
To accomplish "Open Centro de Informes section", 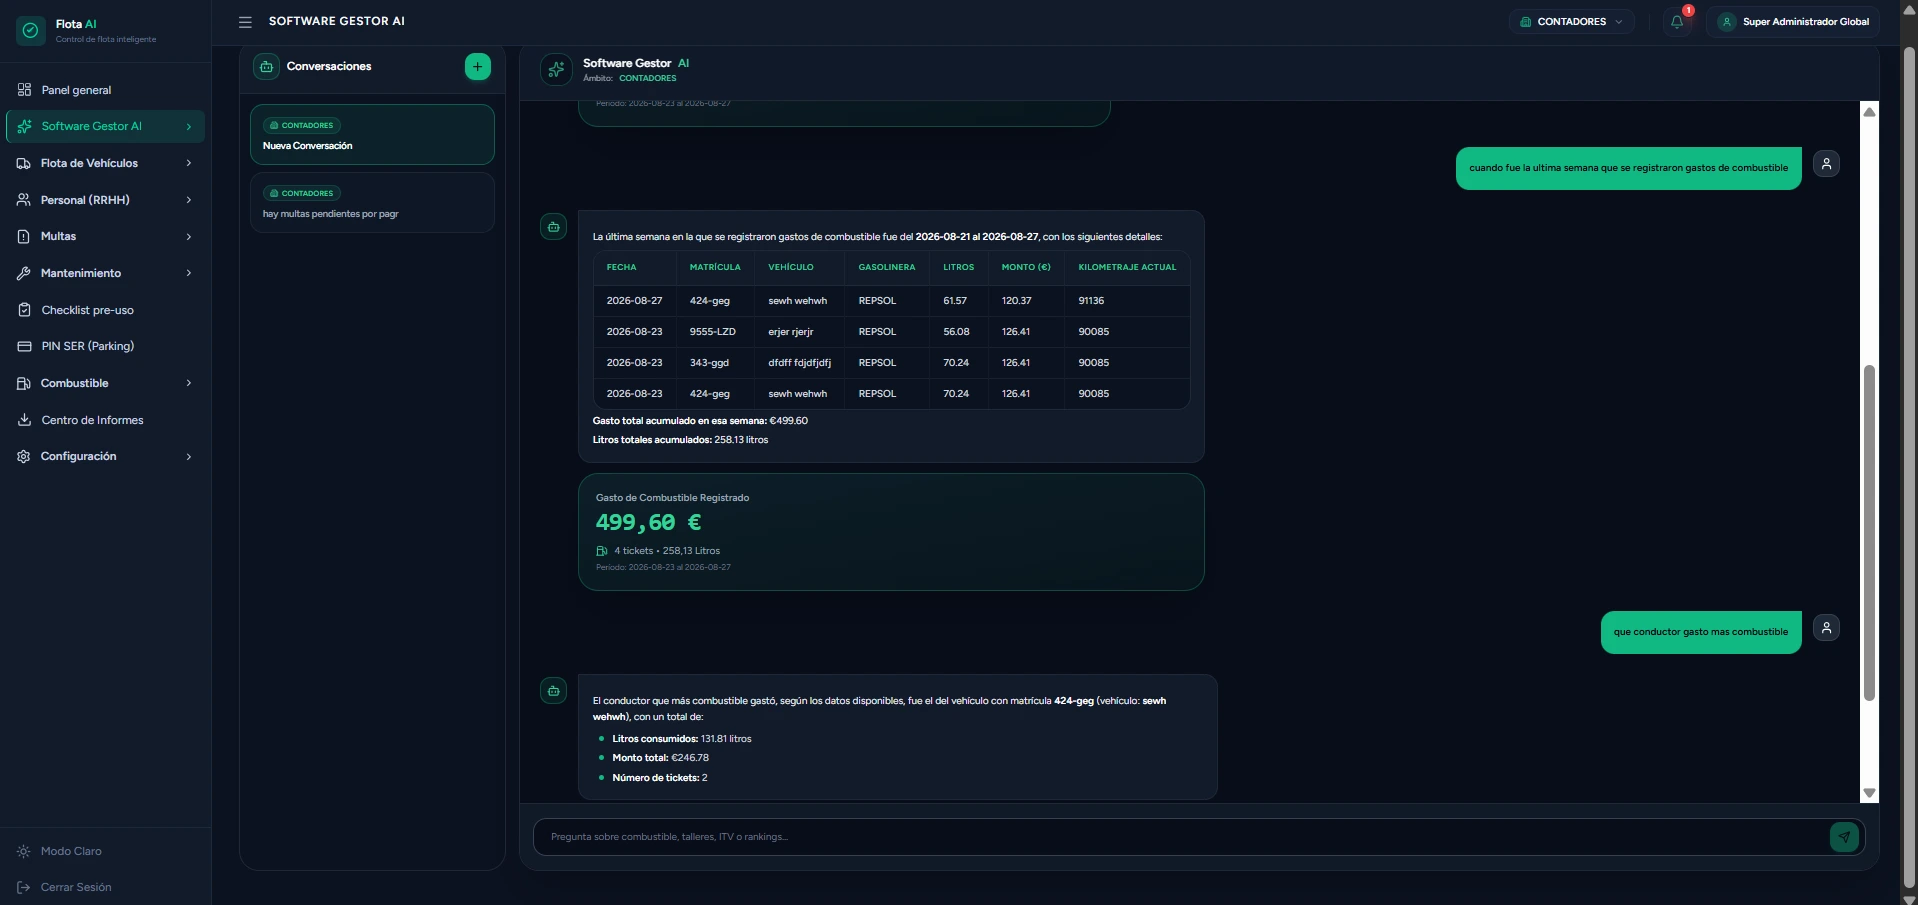I will tap(105, 420).
